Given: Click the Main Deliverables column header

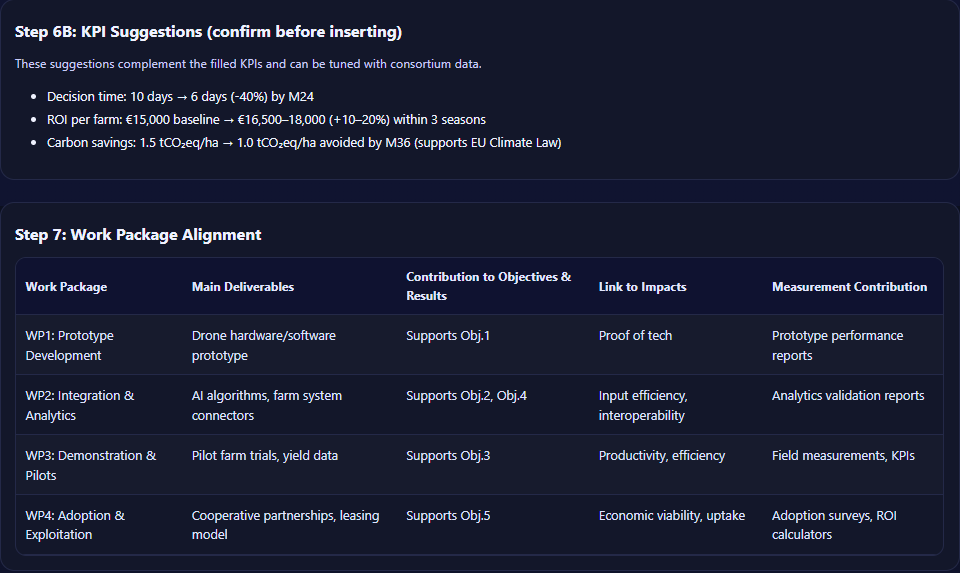Looking at the screenshot, I should pyautogui.click(x=243, y=287).
